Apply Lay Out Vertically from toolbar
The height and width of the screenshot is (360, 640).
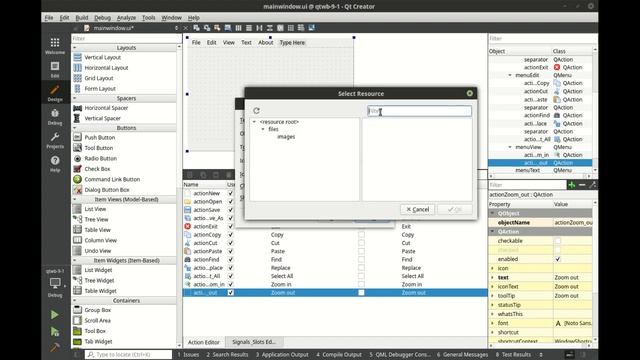click(x=249, y=28)
